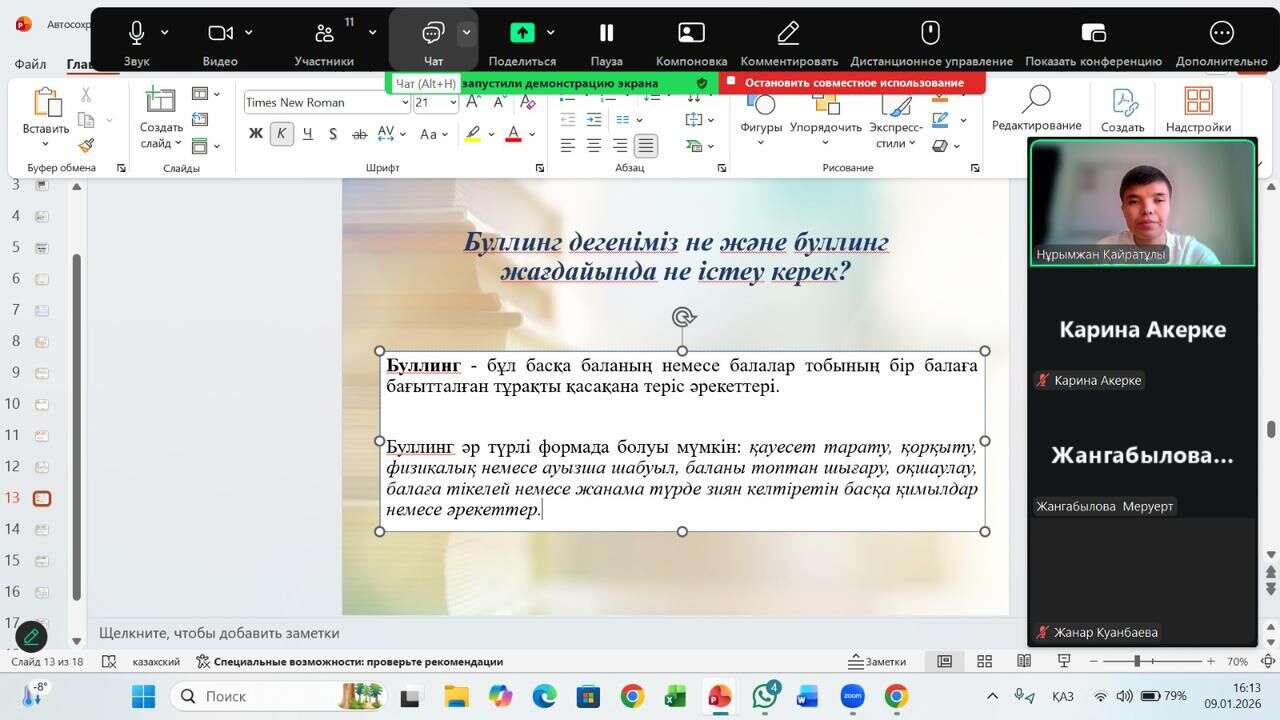
Task: Open the Файл menu
Action: tap(30, 65)
